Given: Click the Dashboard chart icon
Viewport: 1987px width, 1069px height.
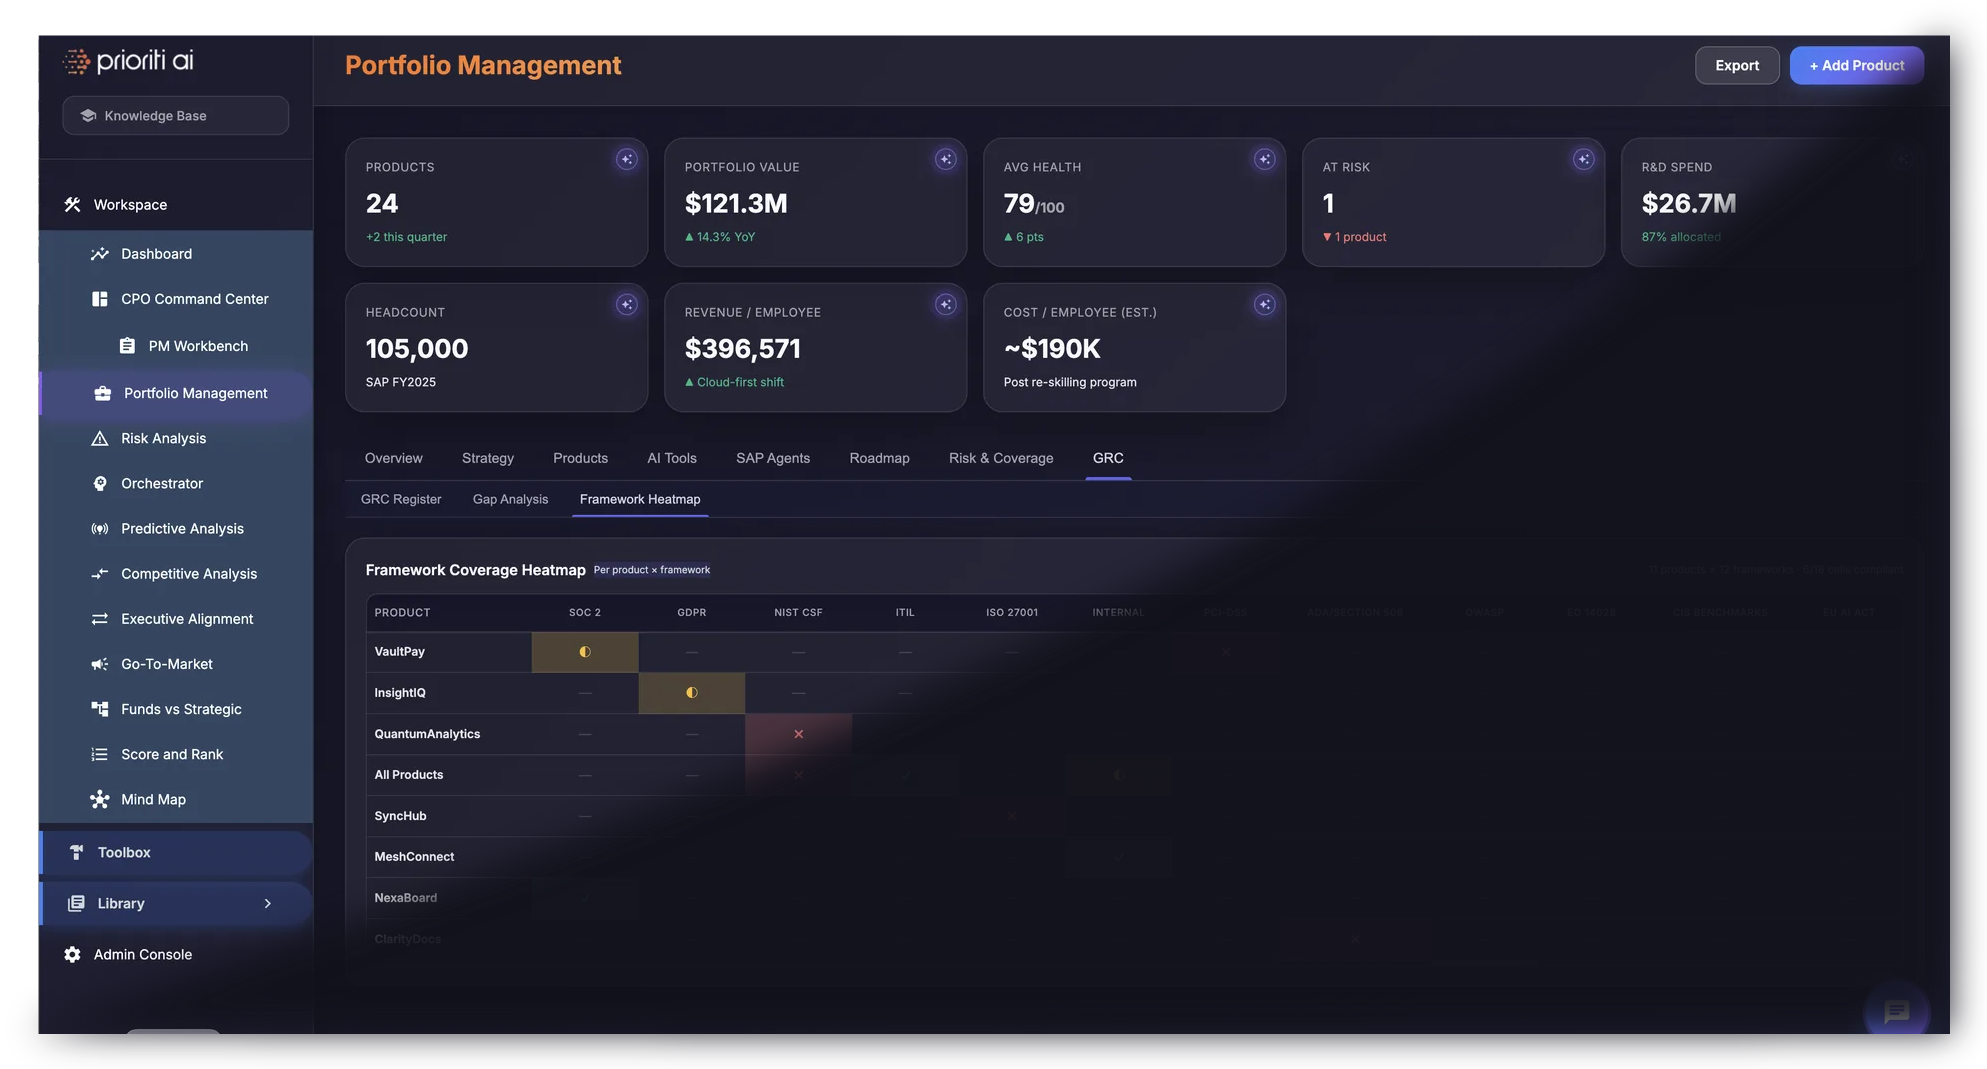Looking at the screenshot, I should click(99, 254).
